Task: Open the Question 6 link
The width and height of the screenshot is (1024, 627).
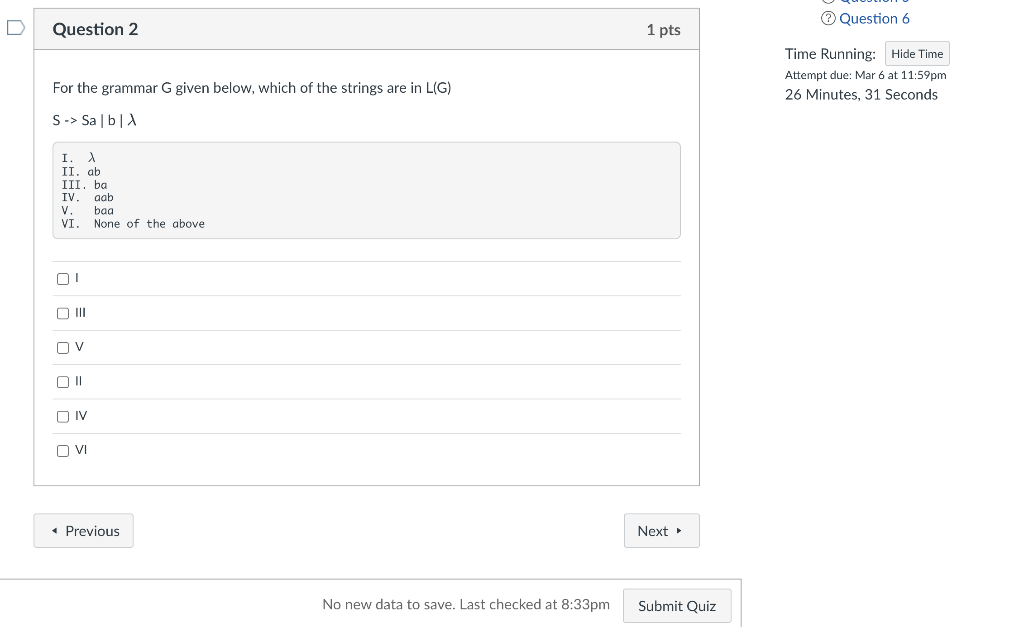Action: (874, 18)
